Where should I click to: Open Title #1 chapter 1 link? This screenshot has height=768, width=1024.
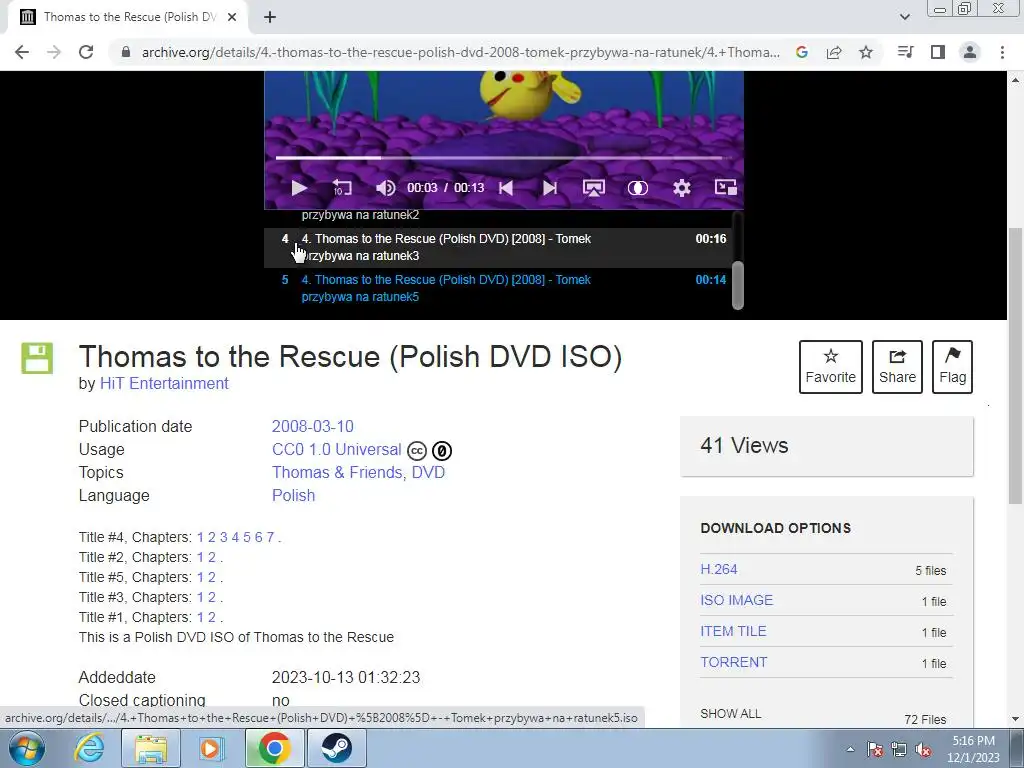[200, 617]
